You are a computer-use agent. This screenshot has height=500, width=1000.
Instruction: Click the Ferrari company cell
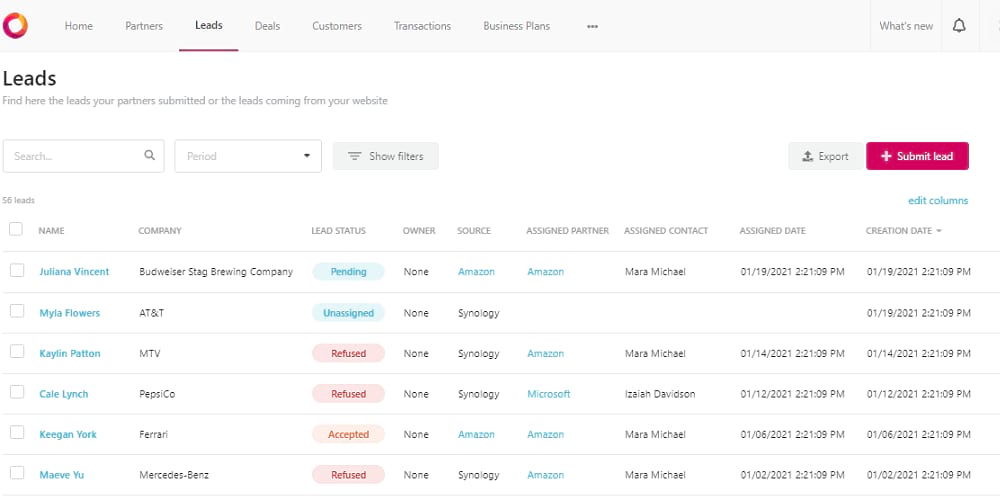point(154,434)
